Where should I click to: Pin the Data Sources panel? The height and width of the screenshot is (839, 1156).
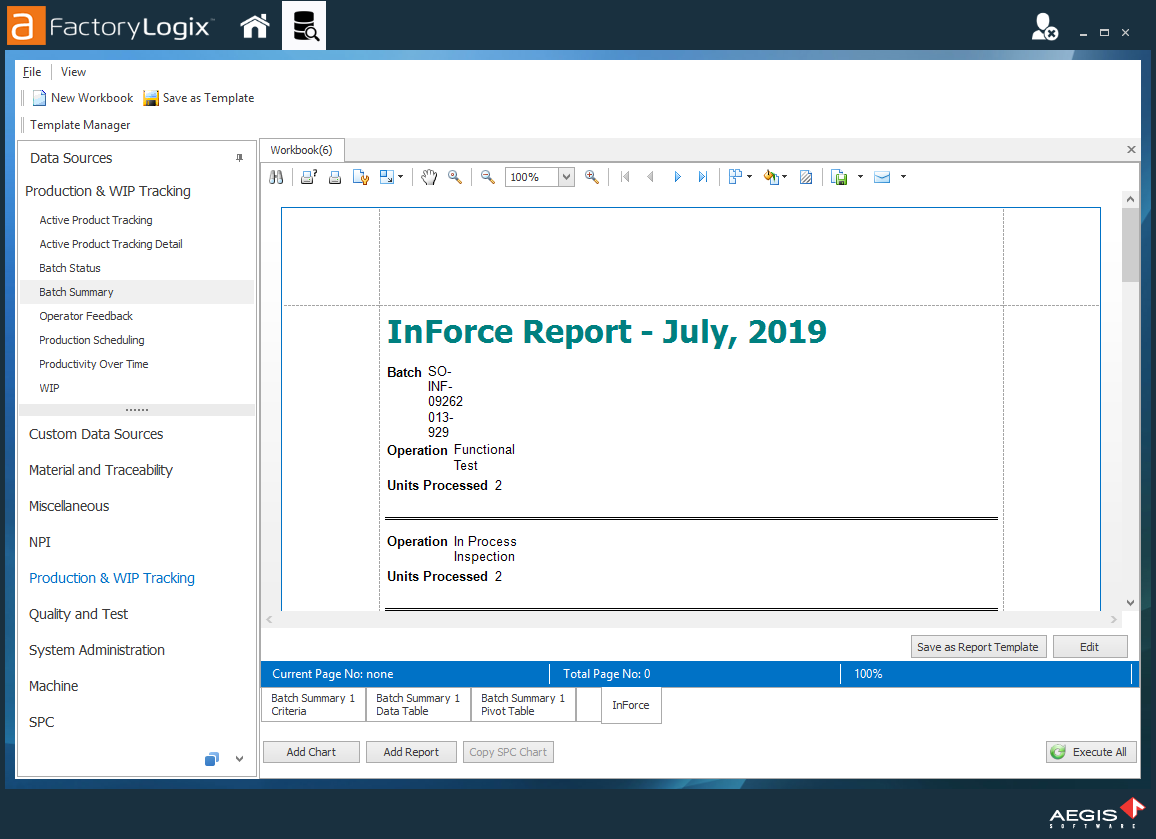(240, 158)
